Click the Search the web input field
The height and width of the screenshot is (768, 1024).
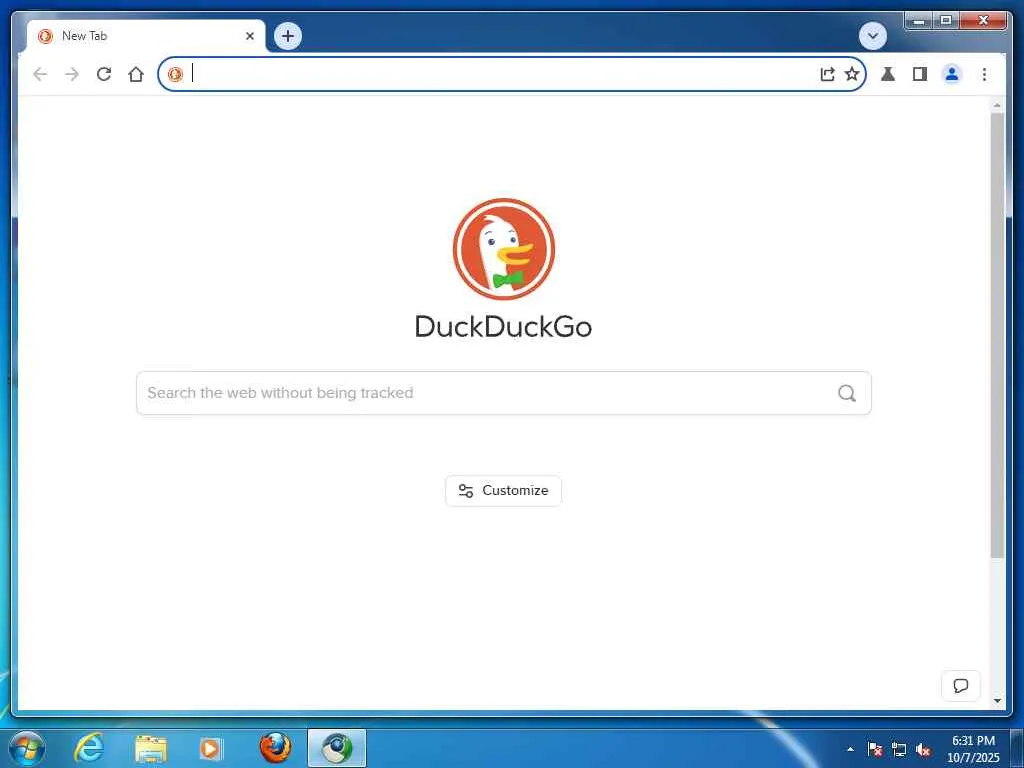point(504,393)
